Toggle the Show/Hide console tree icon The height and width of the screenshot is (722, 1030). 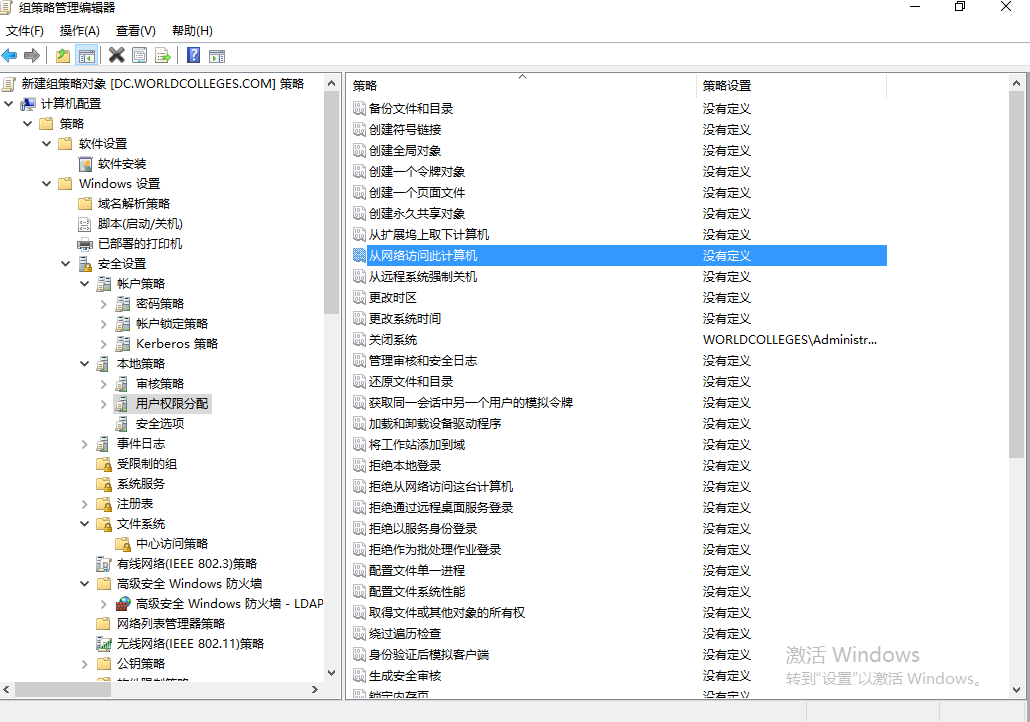click(87, 56)
